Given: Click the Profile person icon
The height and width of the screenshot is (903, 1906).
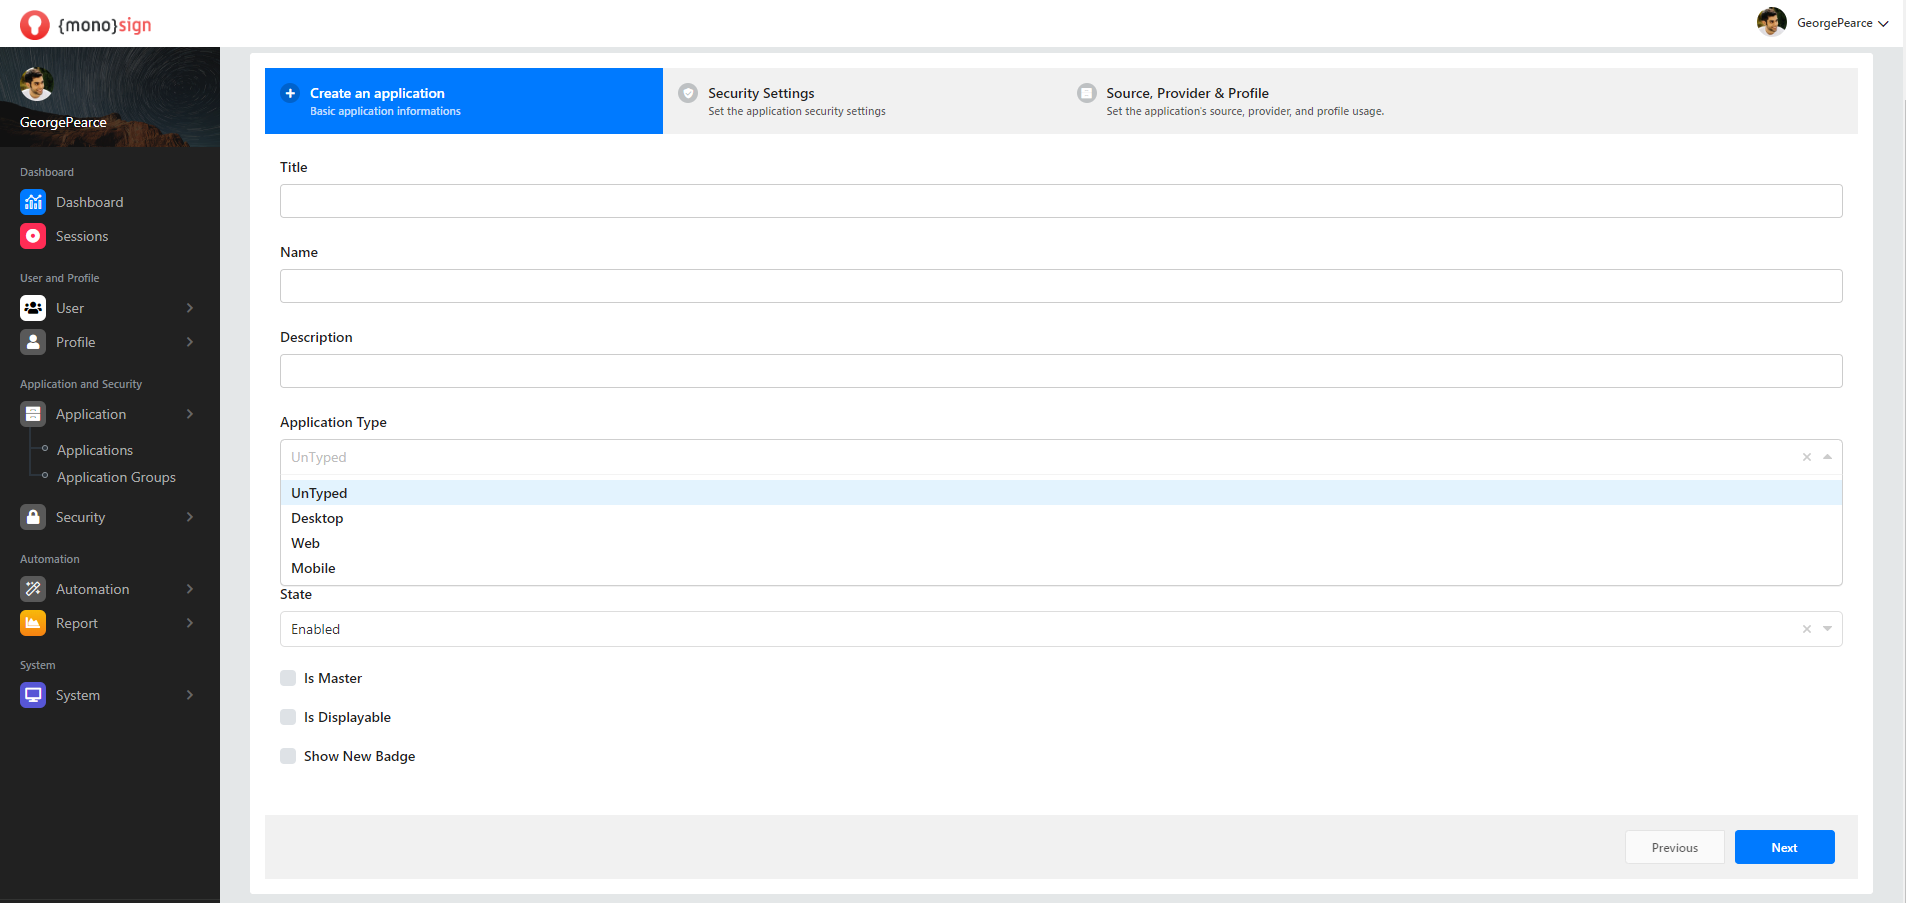Looking at the screenshot, I should coord(33,342).
